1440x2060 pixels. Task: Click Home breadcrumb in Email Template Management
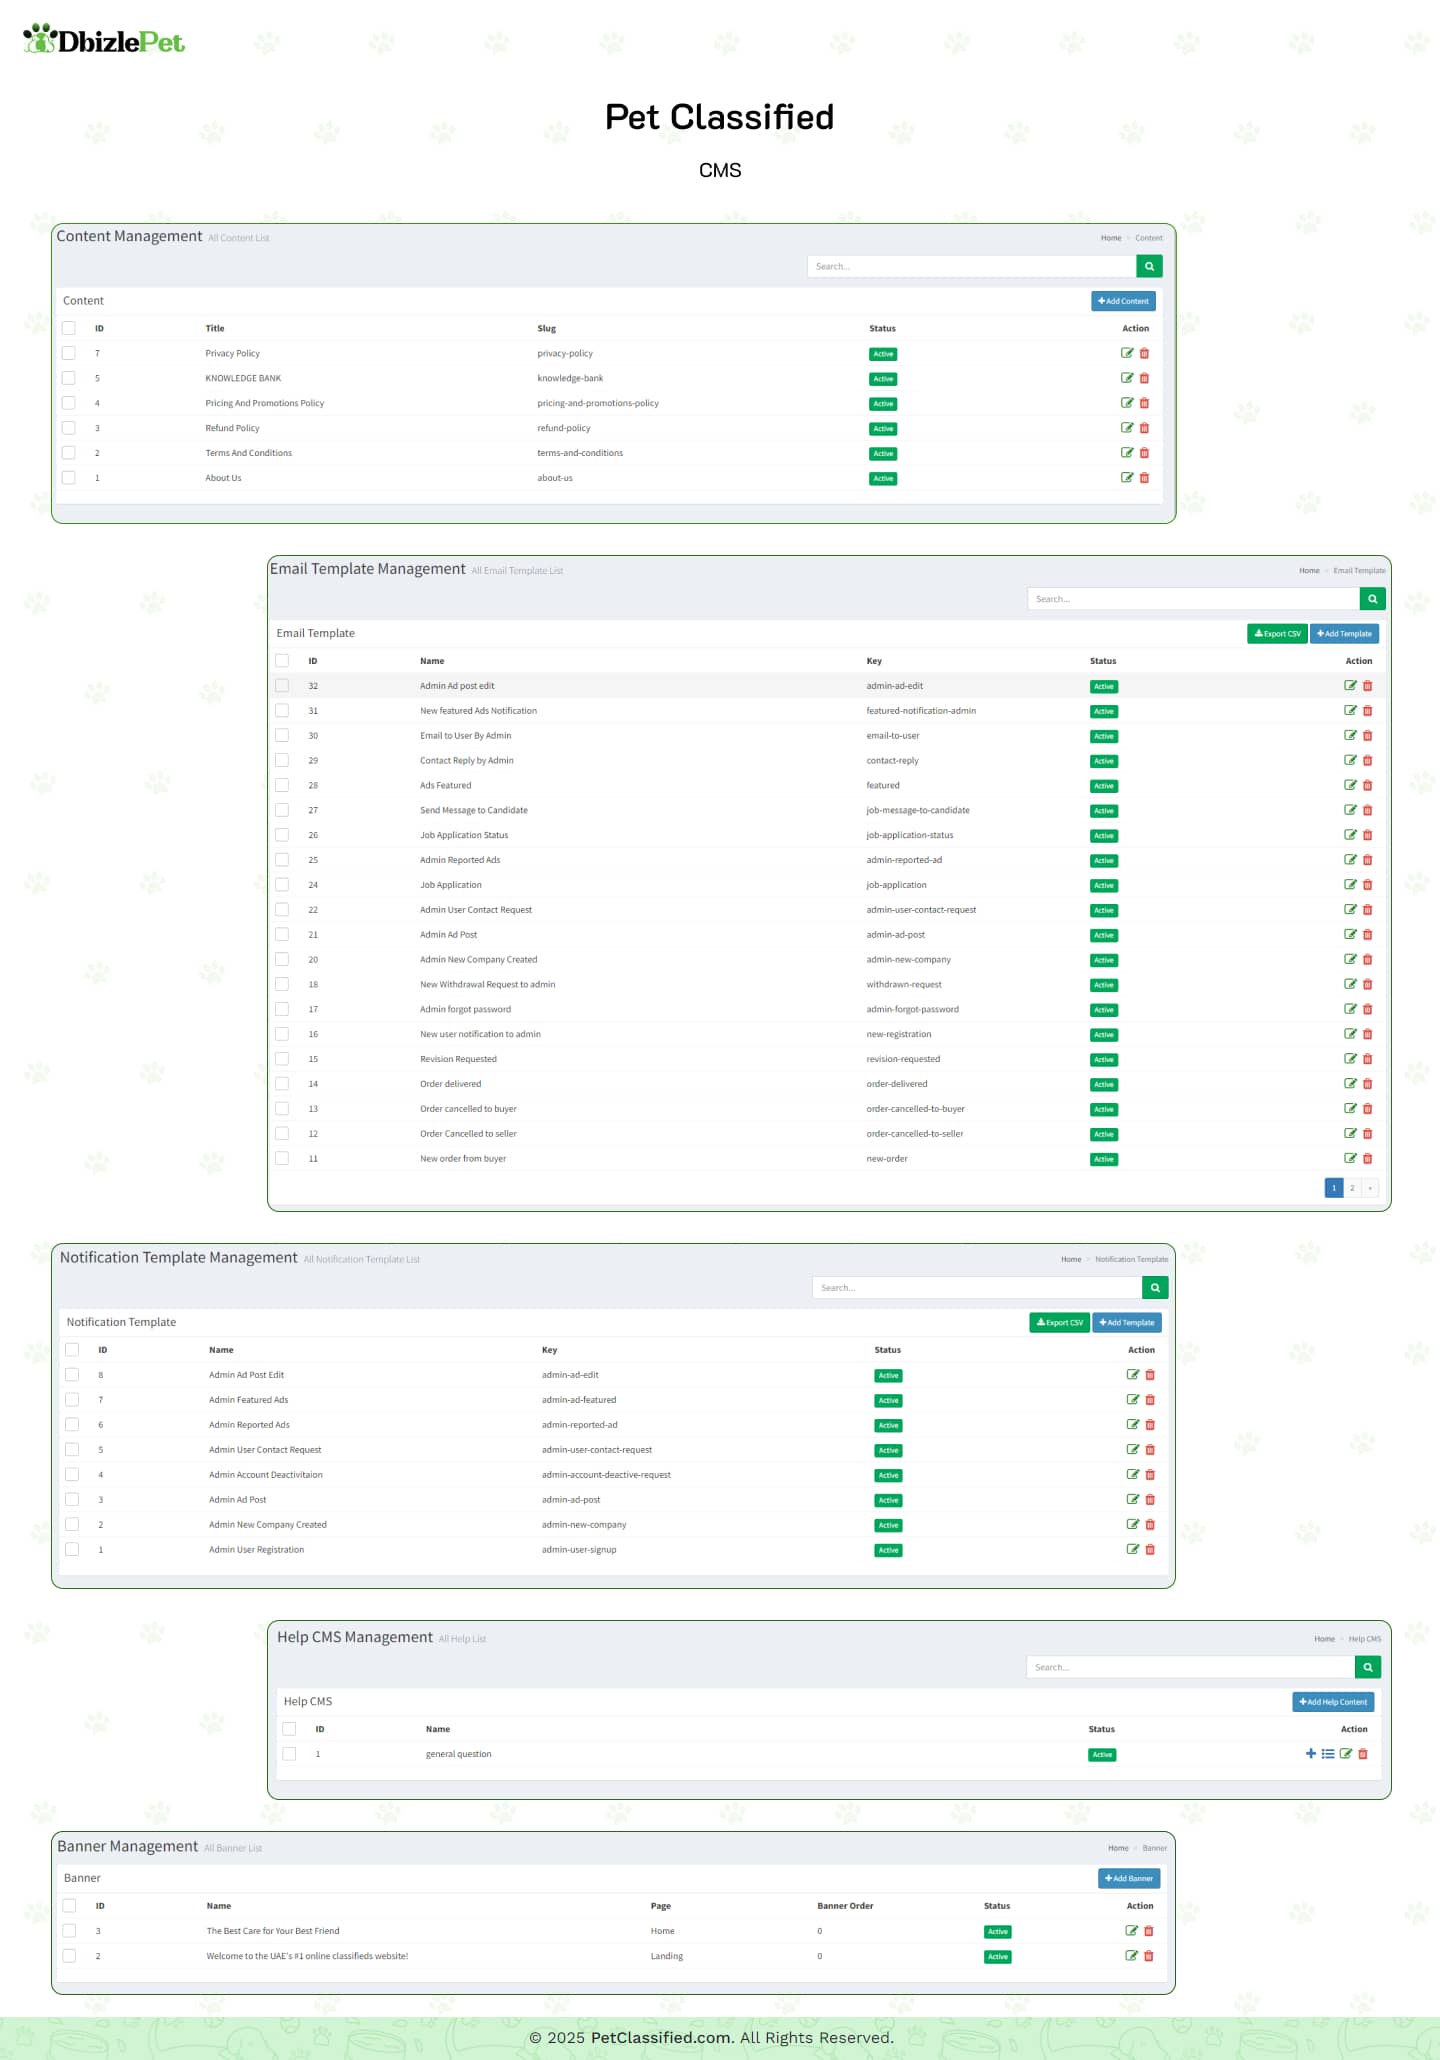[x=1310, y=571]
